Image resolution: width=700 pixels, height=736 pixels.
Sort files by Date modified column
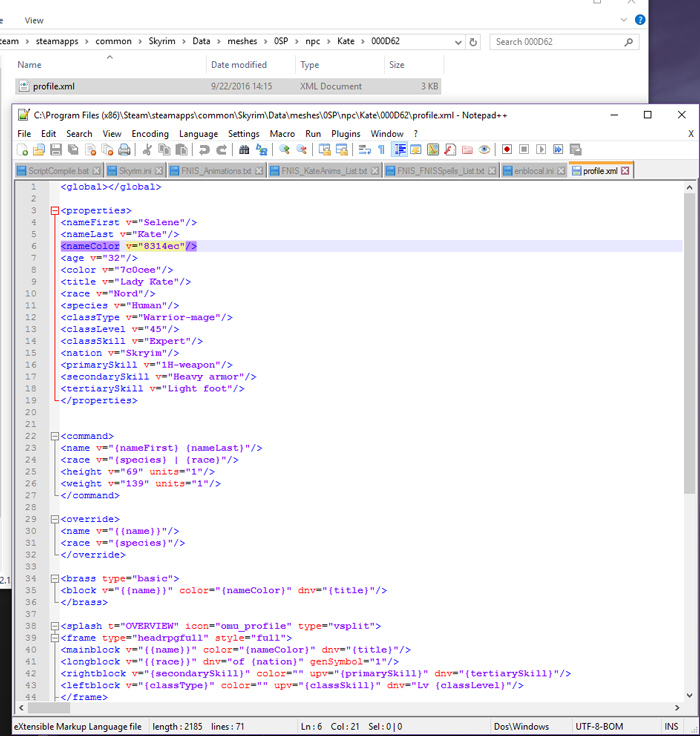pyautogui.click(x=238, y=65)
